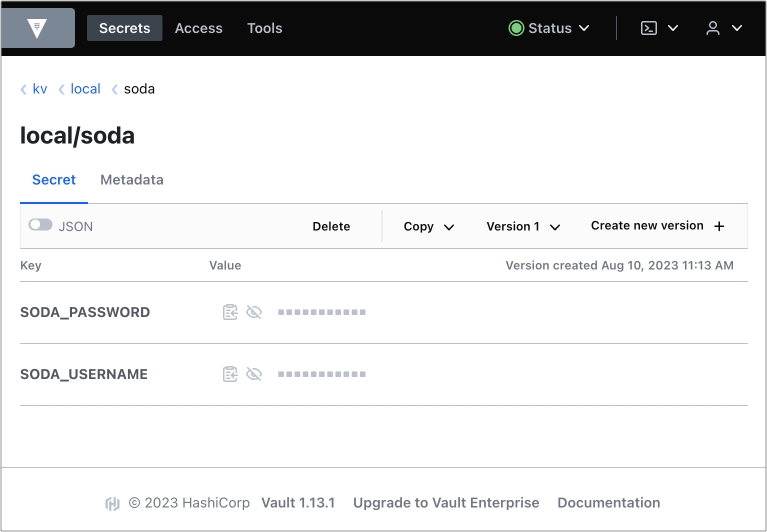This screenshot has width=767, height=532.
Task: Show the hidden SODA_USERNAME value
Action: (x=254, y=375)
